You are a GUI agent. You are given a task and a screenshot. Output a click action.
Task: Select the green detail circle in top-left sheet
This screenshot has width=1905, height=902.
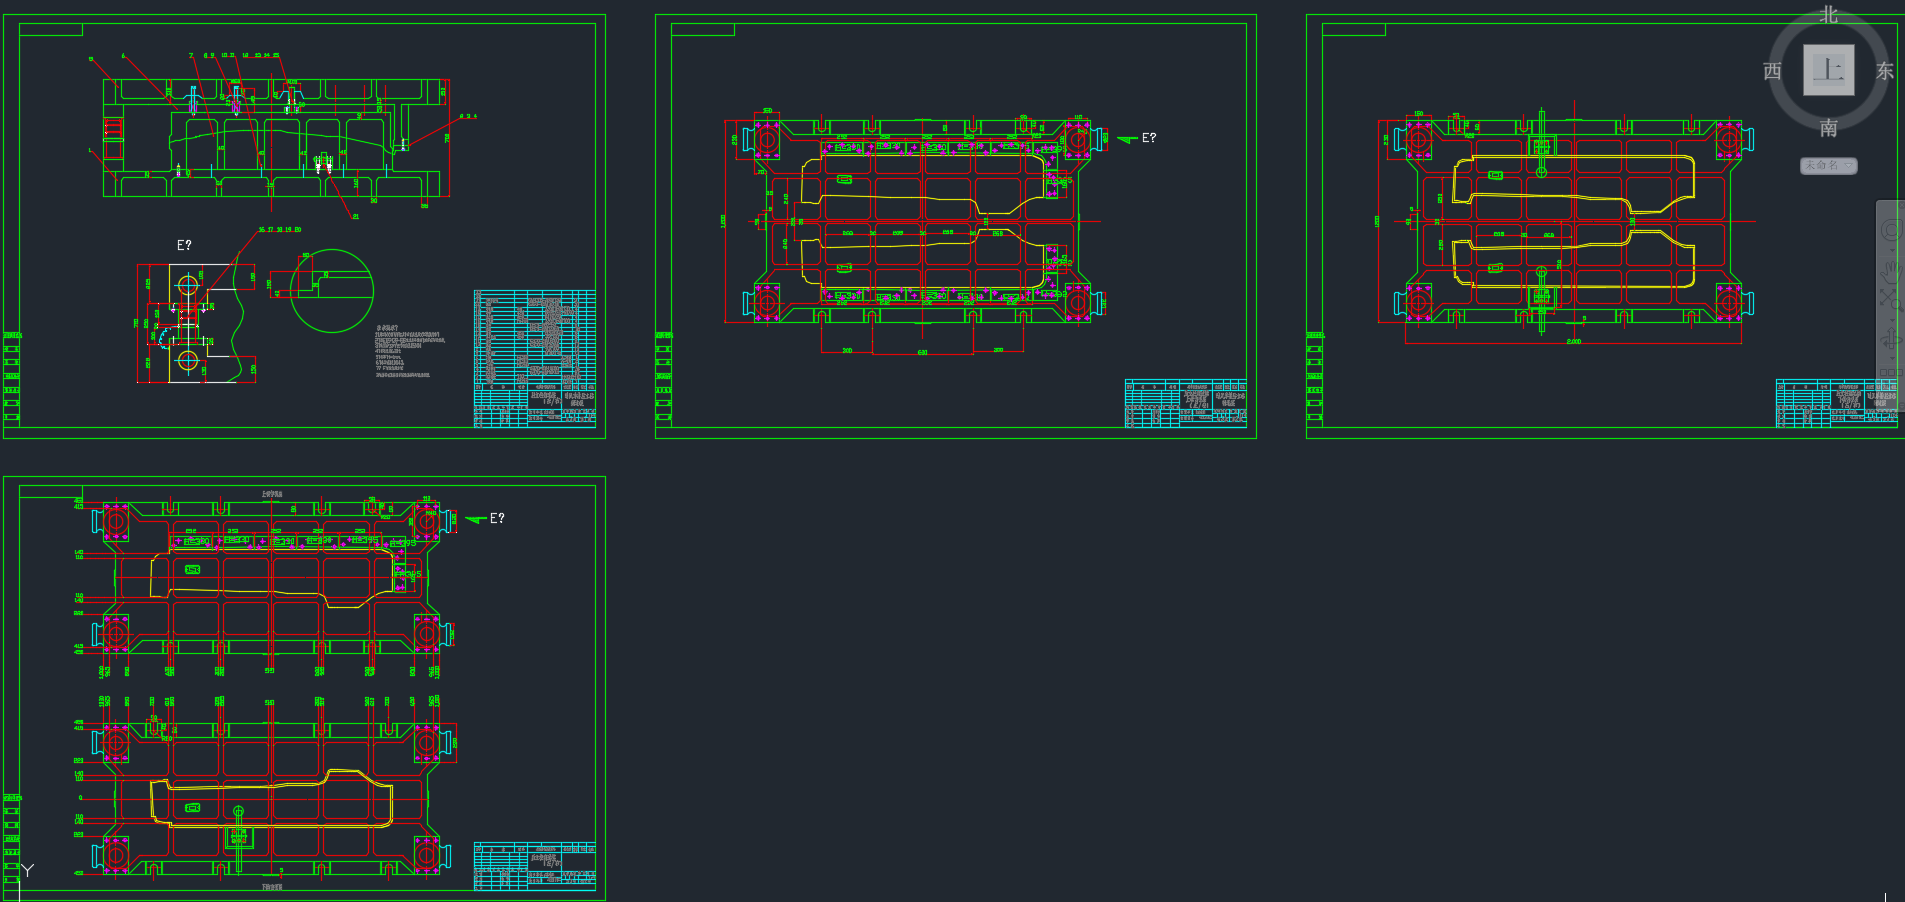332,291
